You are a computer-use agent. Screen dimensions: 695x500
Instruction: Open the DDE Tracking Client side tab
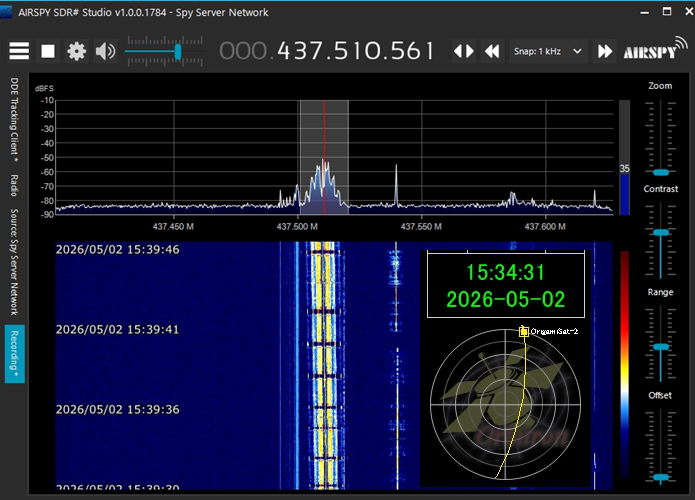(x=14, y=120)
